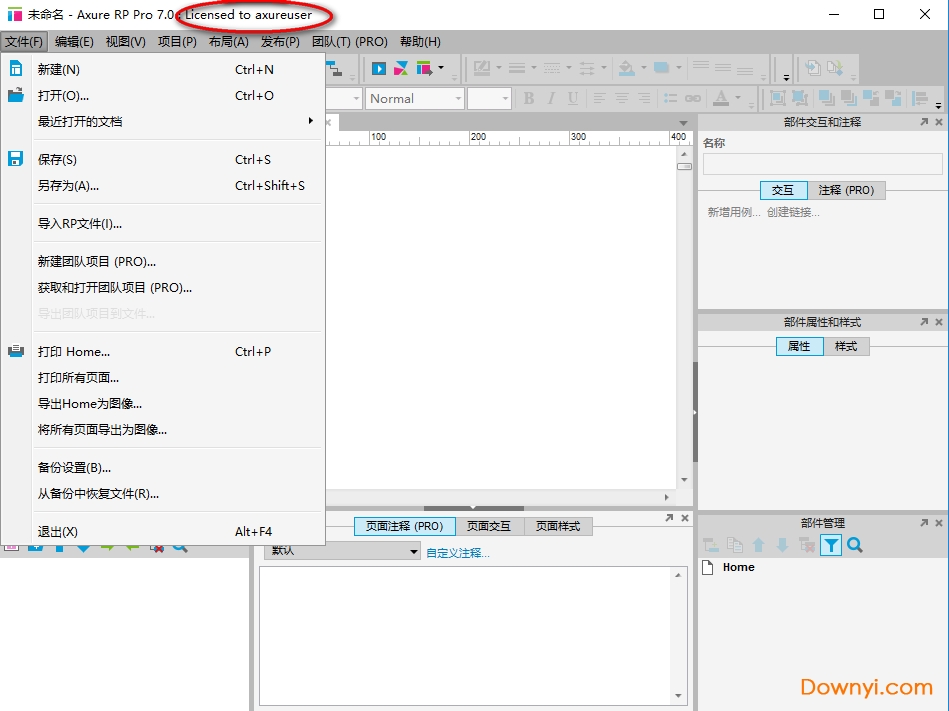
Task: Open the line pattern dropdown arrow
Action: pos(569,68)
